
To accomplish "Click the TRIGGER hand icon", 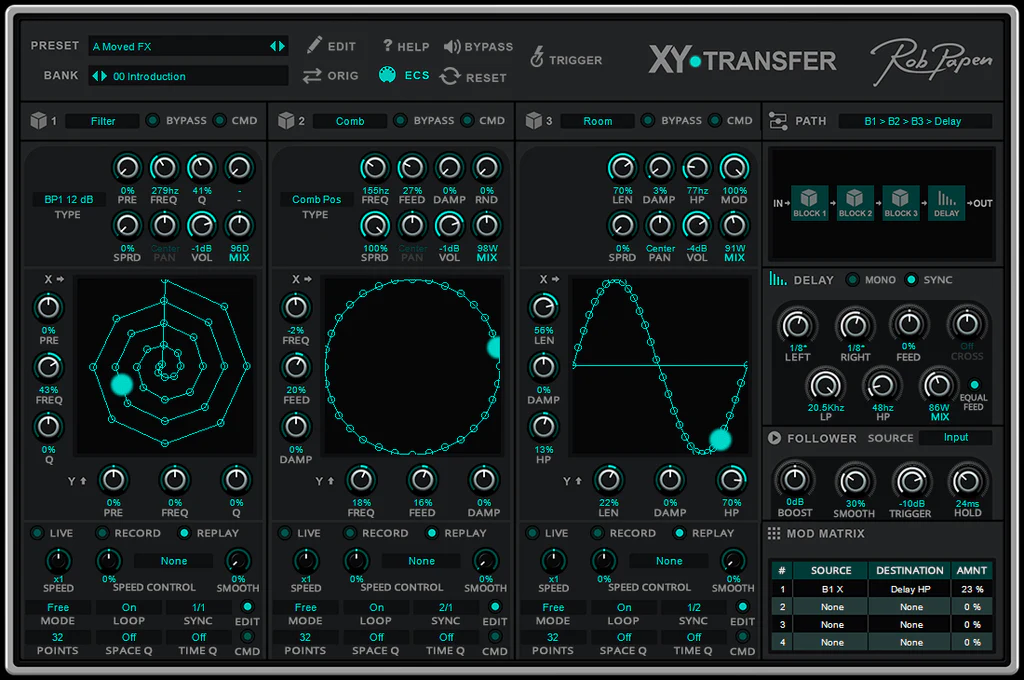I will coord(537,57).
